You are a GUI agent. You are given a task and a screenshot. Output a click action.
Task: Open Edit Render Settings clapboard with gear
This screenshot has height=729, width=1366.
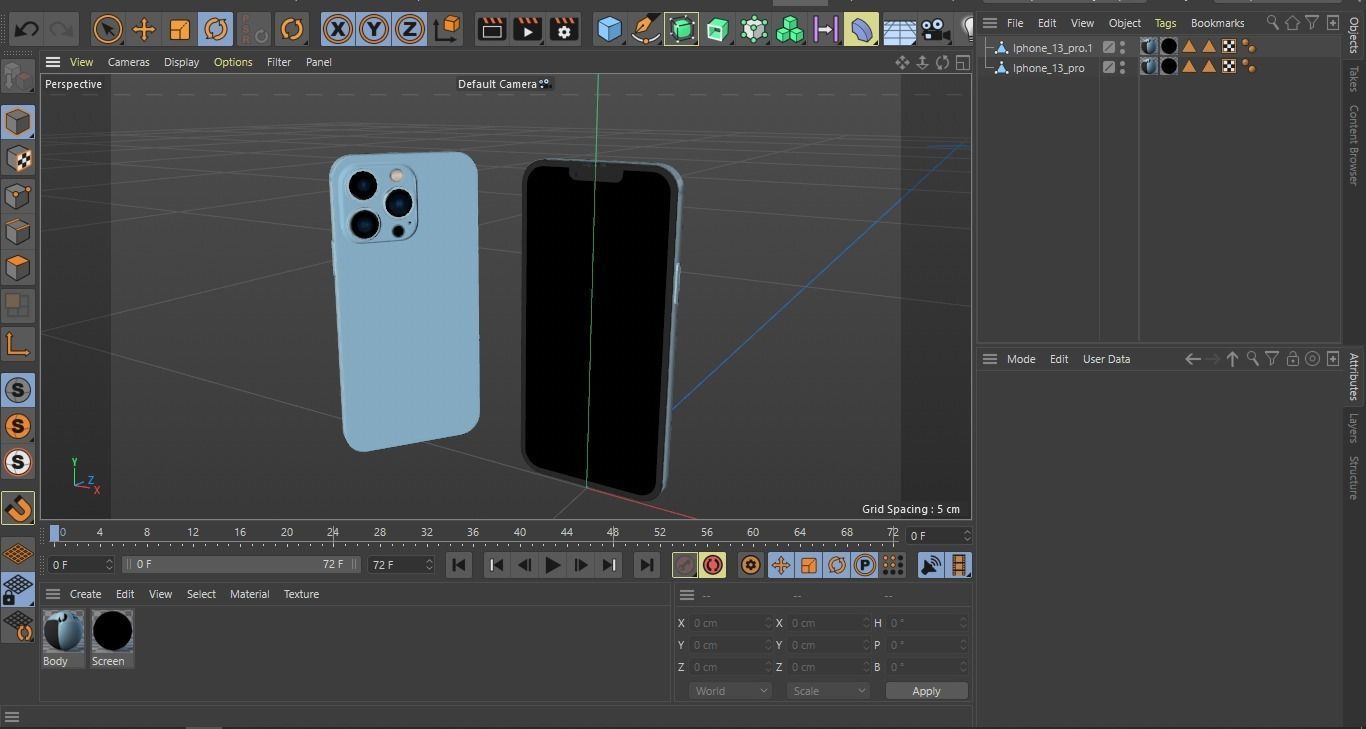[564, 29]
